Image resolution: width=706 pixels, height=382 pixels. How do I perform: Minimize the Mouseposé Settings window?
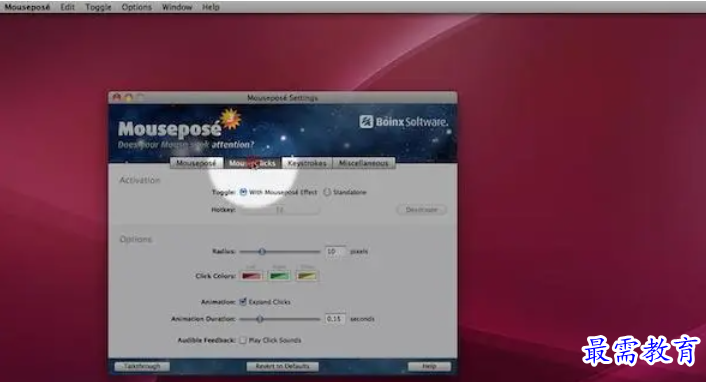point(129,97)
